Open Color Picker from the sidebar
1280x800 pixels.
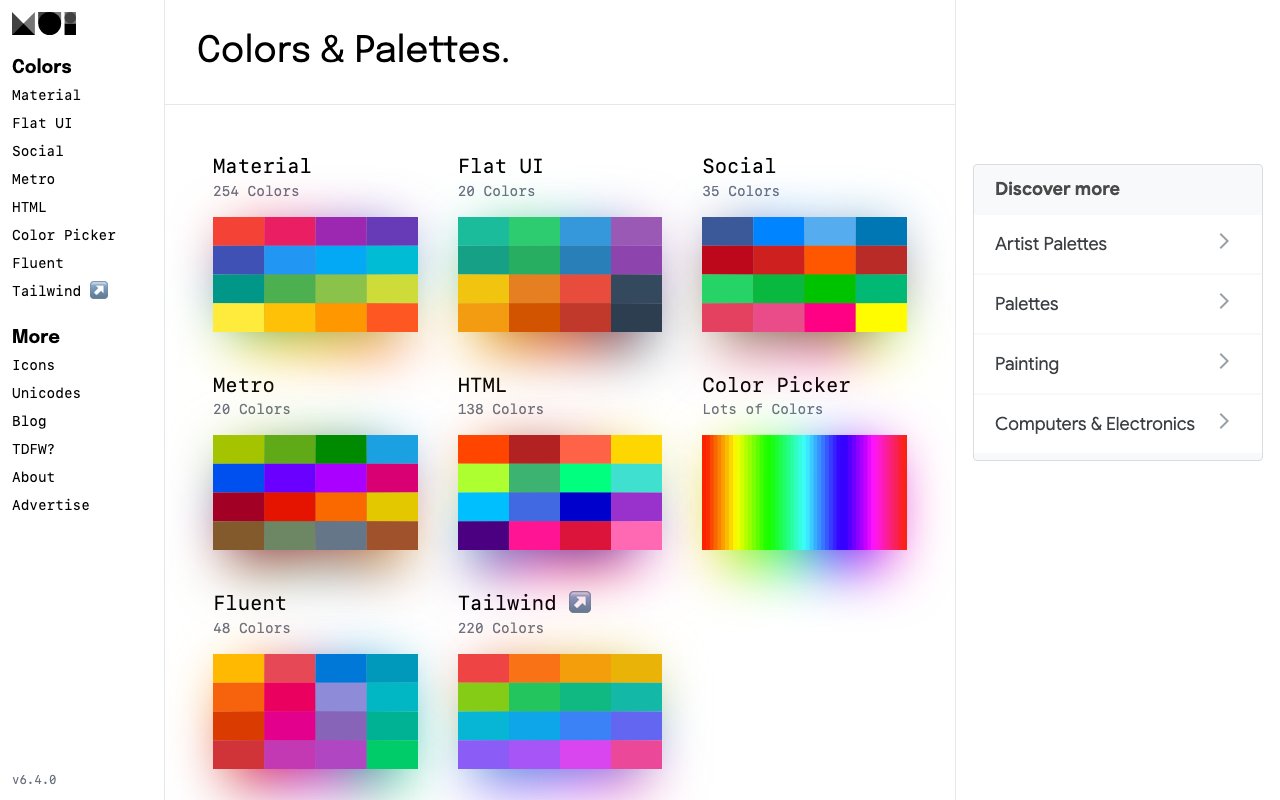pos(64,235)
